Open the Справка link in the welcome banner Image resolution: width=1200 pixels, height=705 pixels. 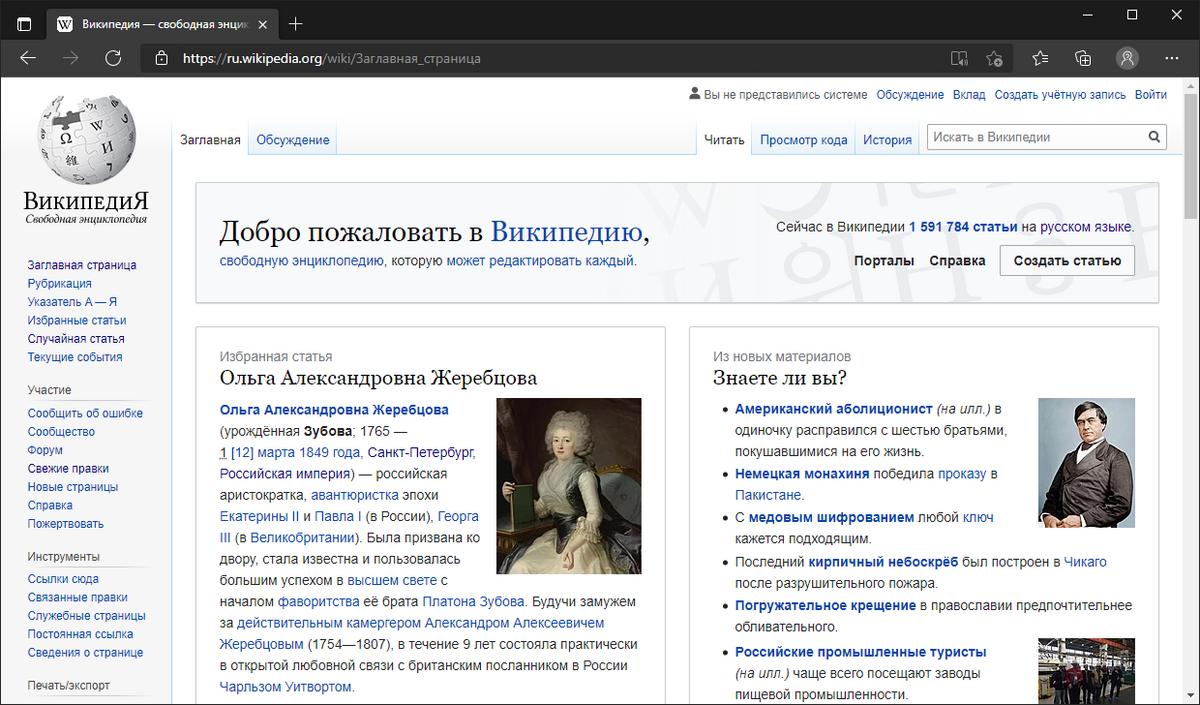pos(957,261)
